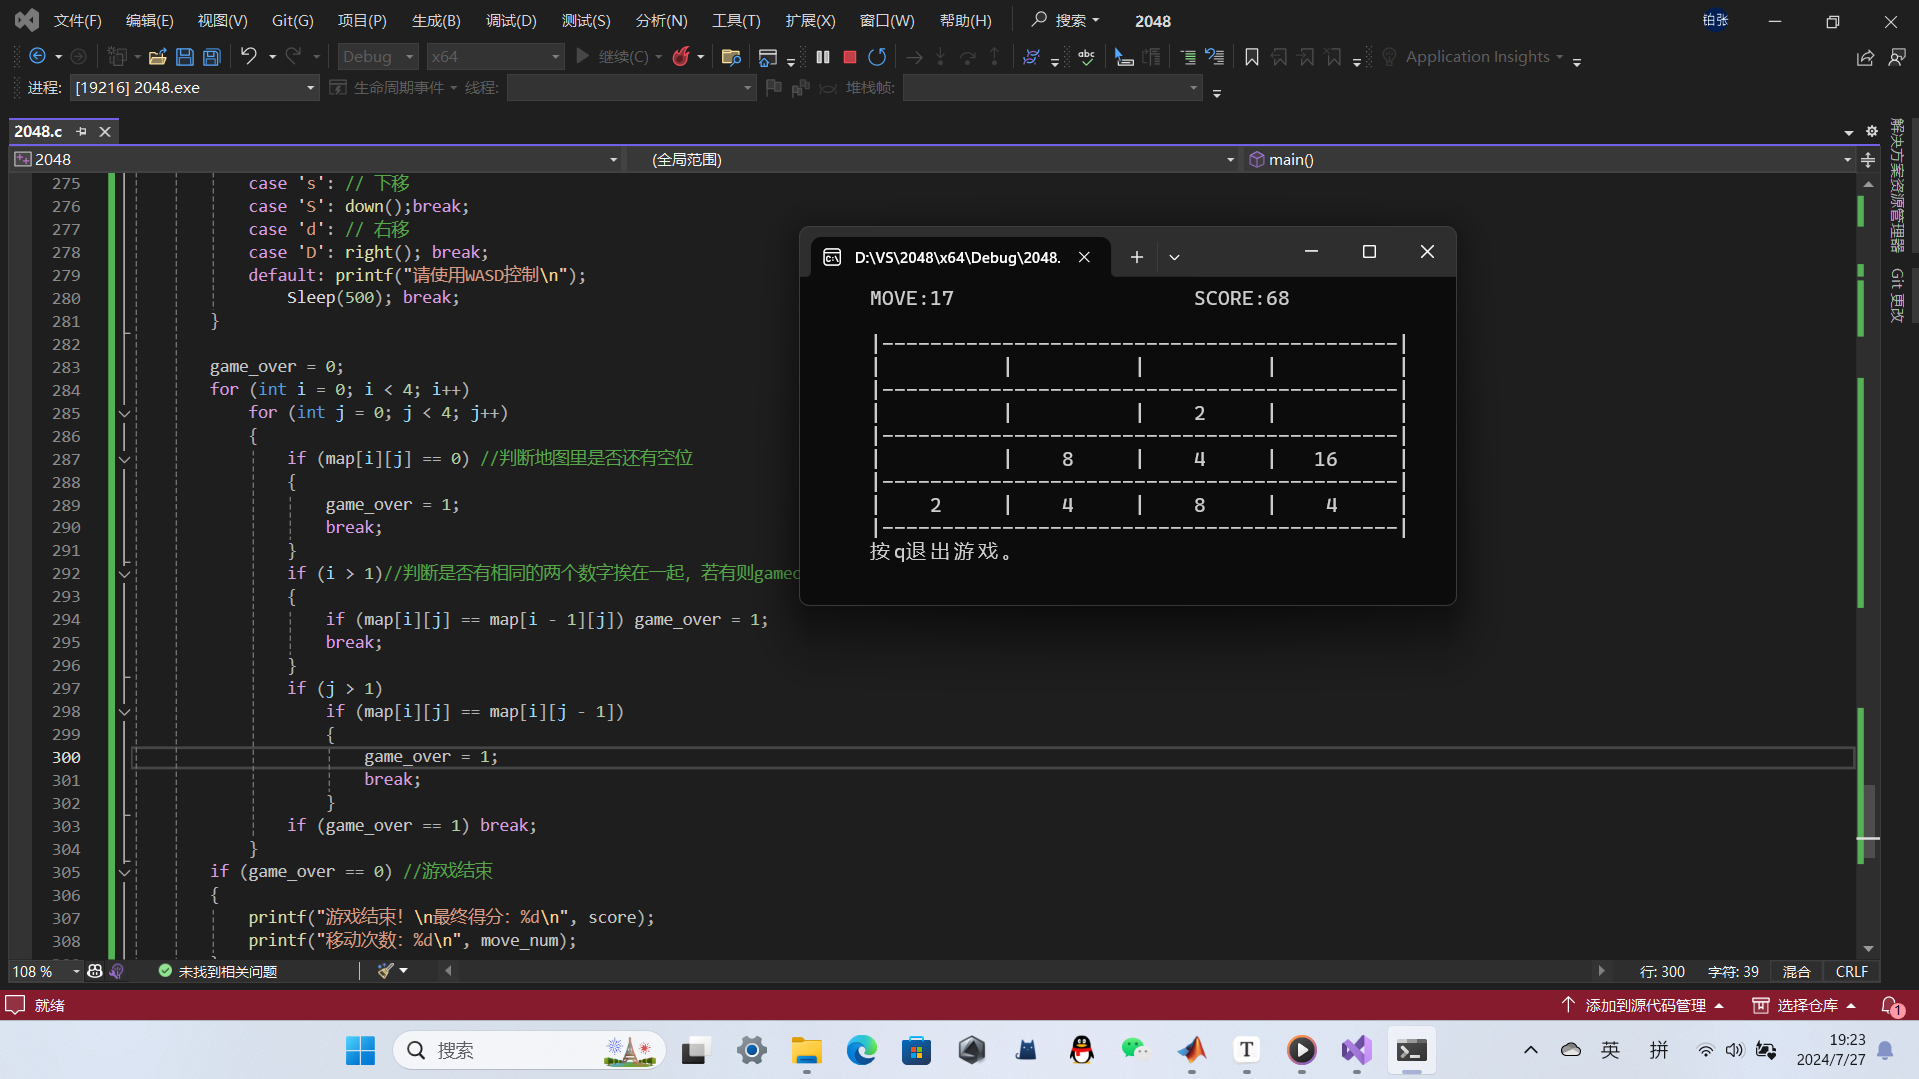
Task: Open the 工具(T) menu
Action: [736, 20]
